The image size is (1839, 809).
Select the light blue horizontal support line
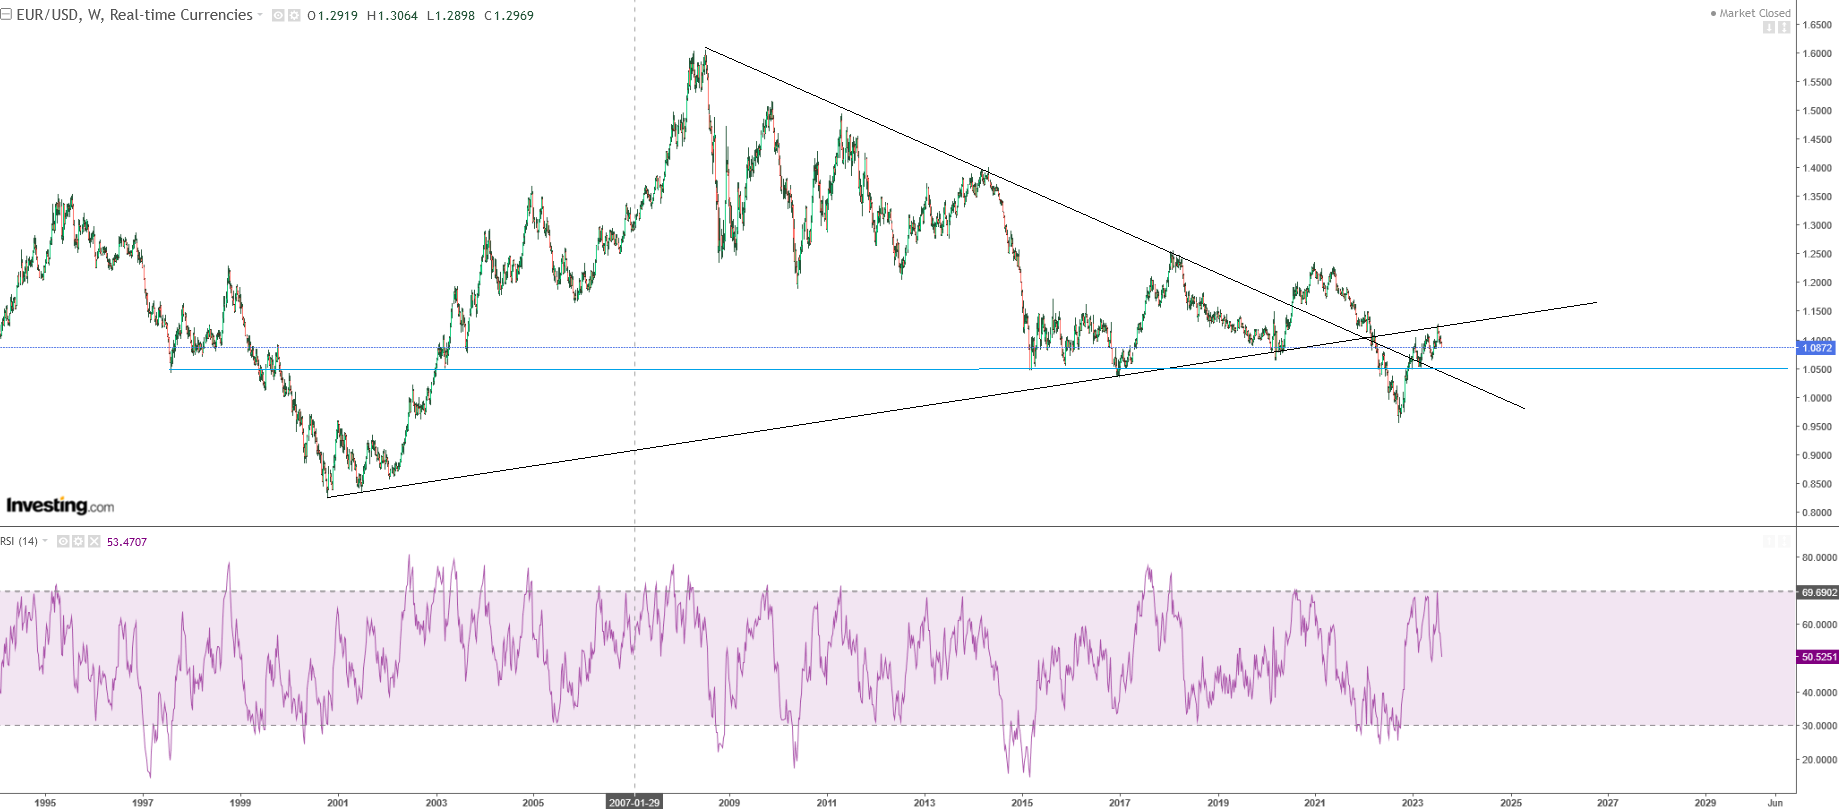tap(1600, 369)
